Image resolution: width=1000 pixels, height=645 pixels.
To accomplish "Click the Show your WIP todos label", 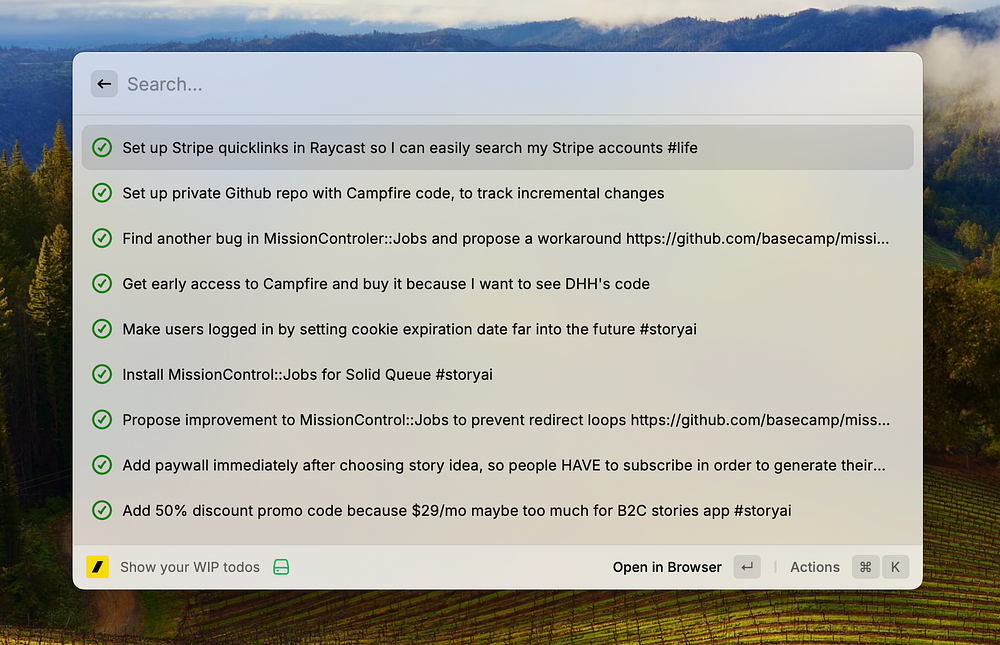I will [189, 567].
